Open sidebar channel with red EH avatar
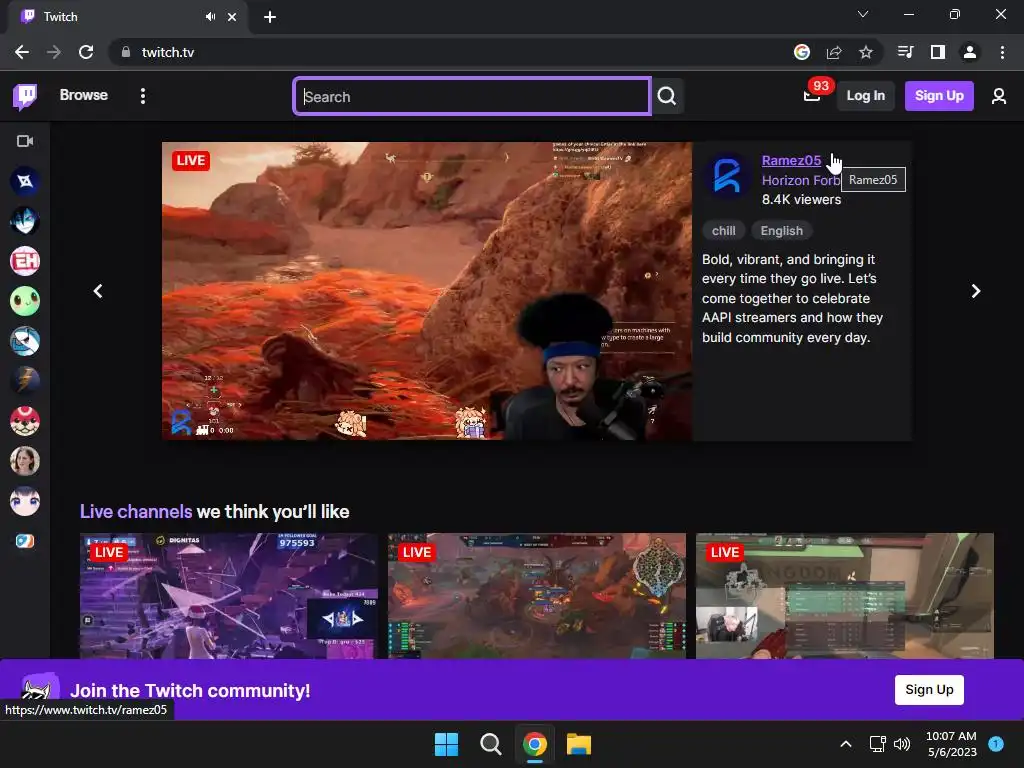This screenshot has width=1024, height=768. click(x=25, y=261)
